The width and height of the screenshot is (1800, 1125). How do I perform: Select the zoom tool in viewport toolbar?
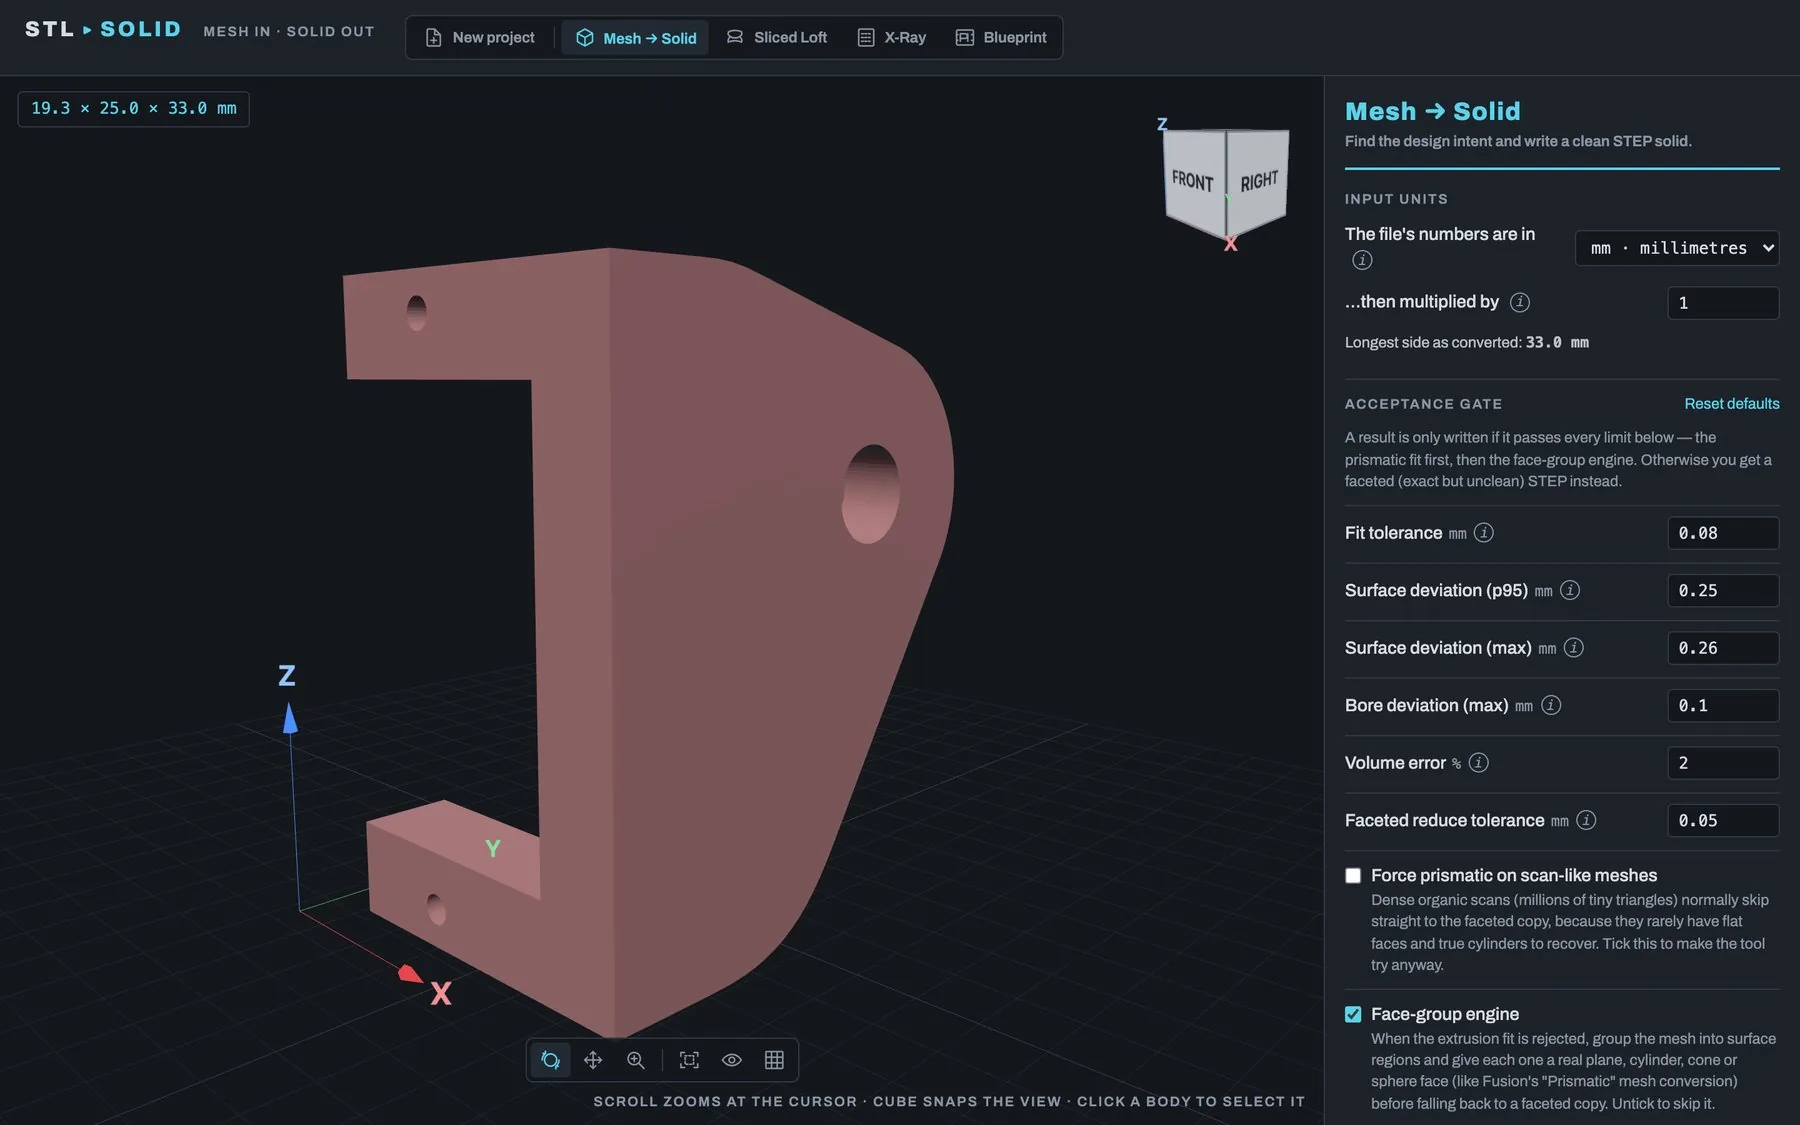pos(636,1060)
